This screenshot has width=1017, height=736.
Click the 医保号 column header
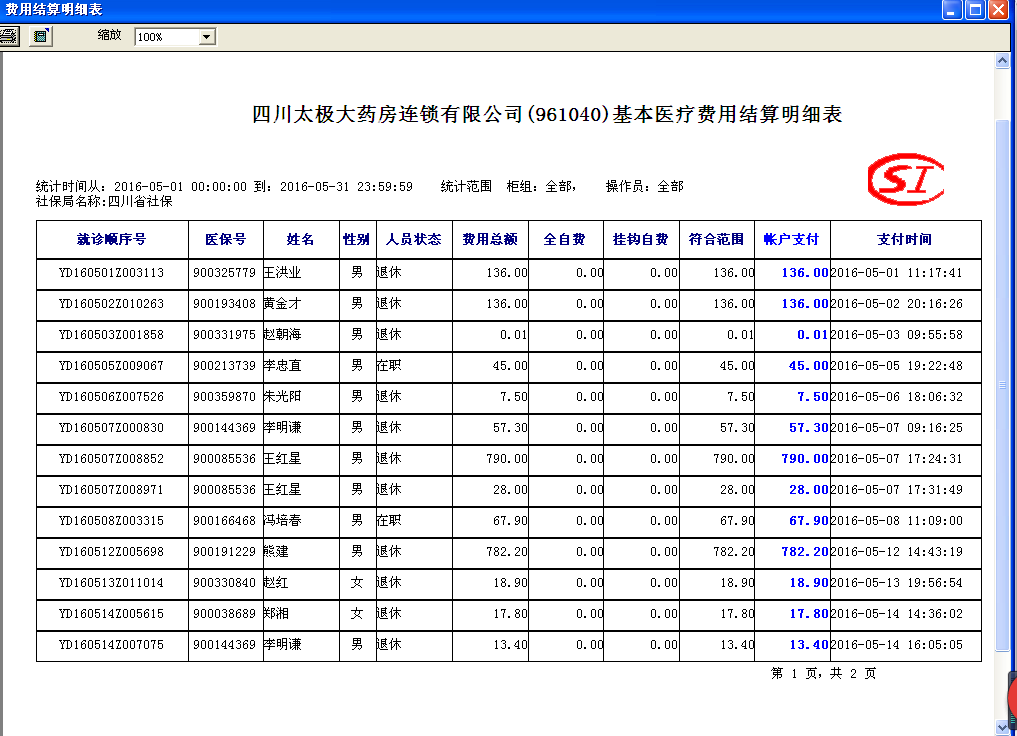(226, 240)
